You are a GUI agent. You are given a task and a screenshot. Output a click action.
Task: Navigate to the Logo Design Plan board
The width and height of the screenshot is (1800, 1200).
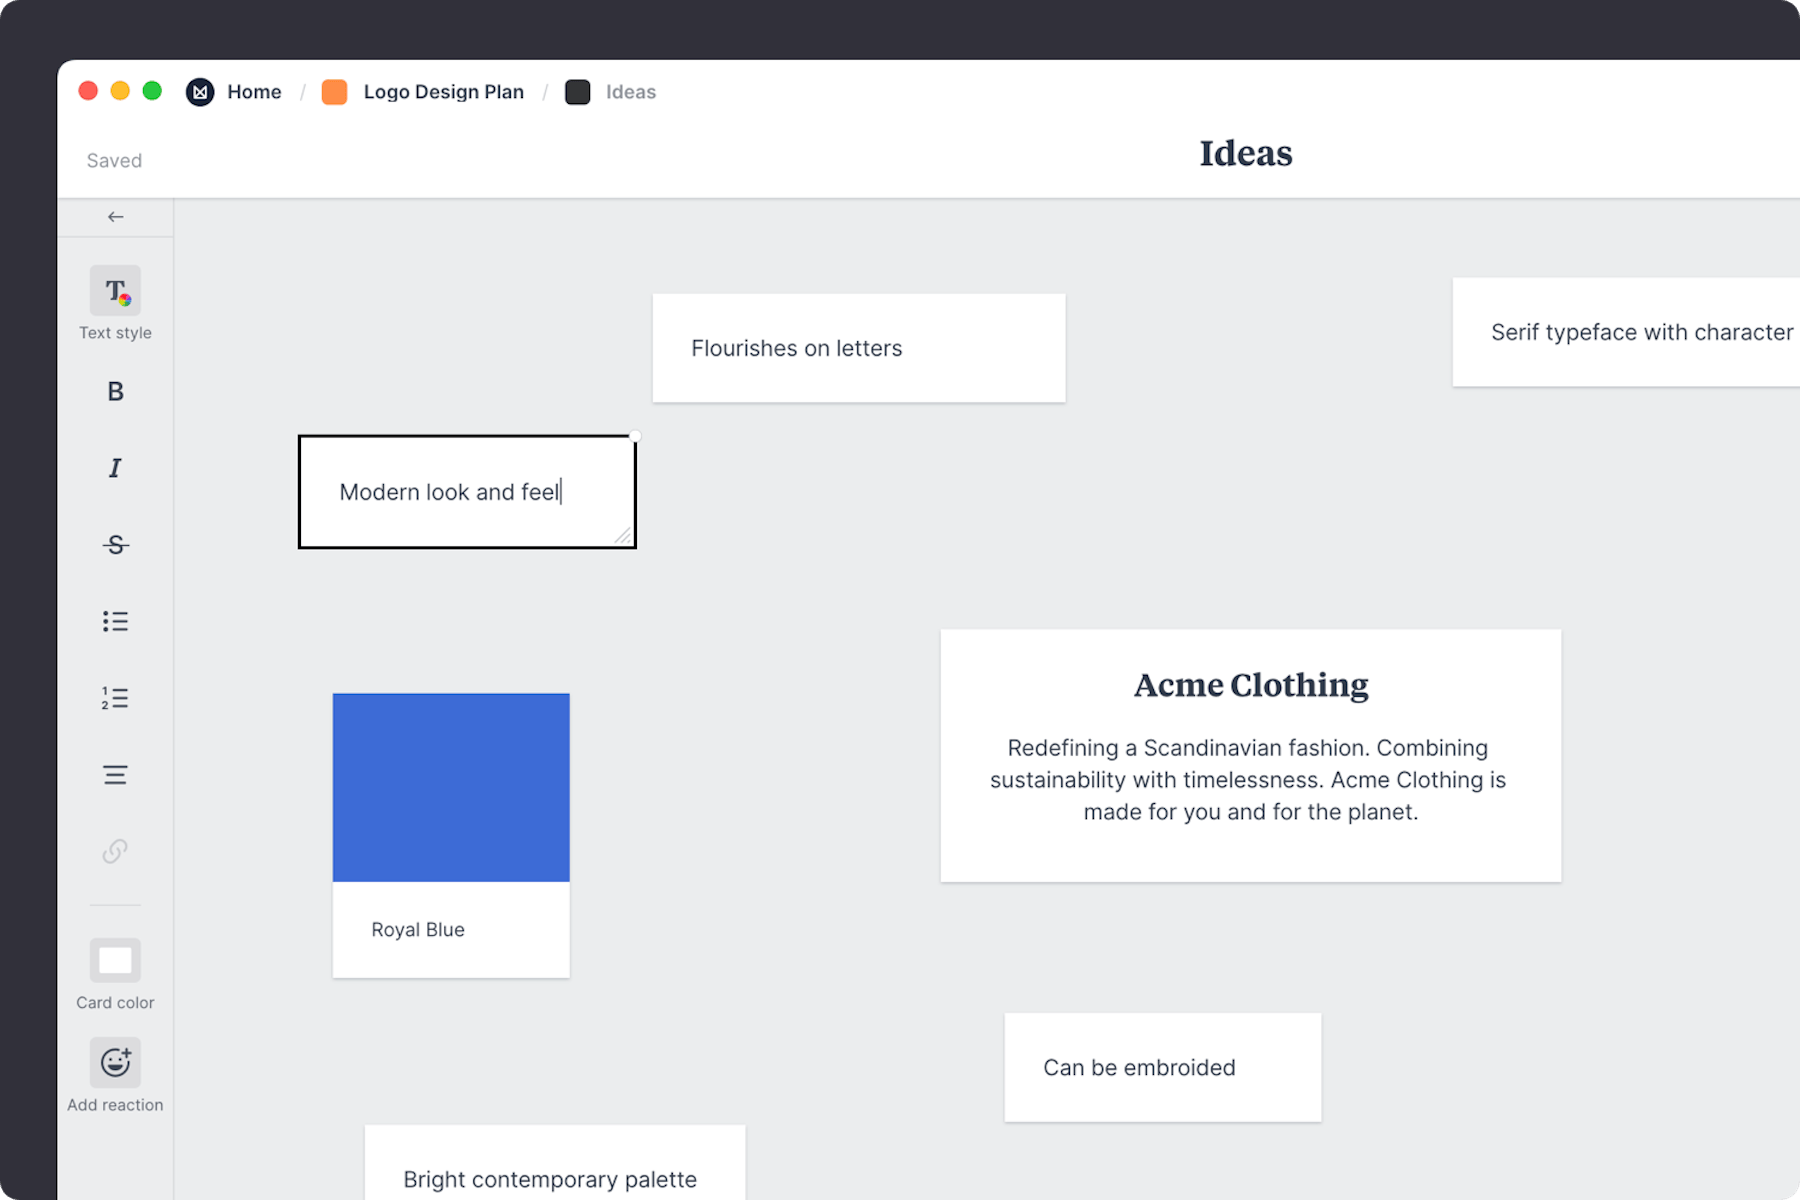pyautogui.click(x=444, y=91)
